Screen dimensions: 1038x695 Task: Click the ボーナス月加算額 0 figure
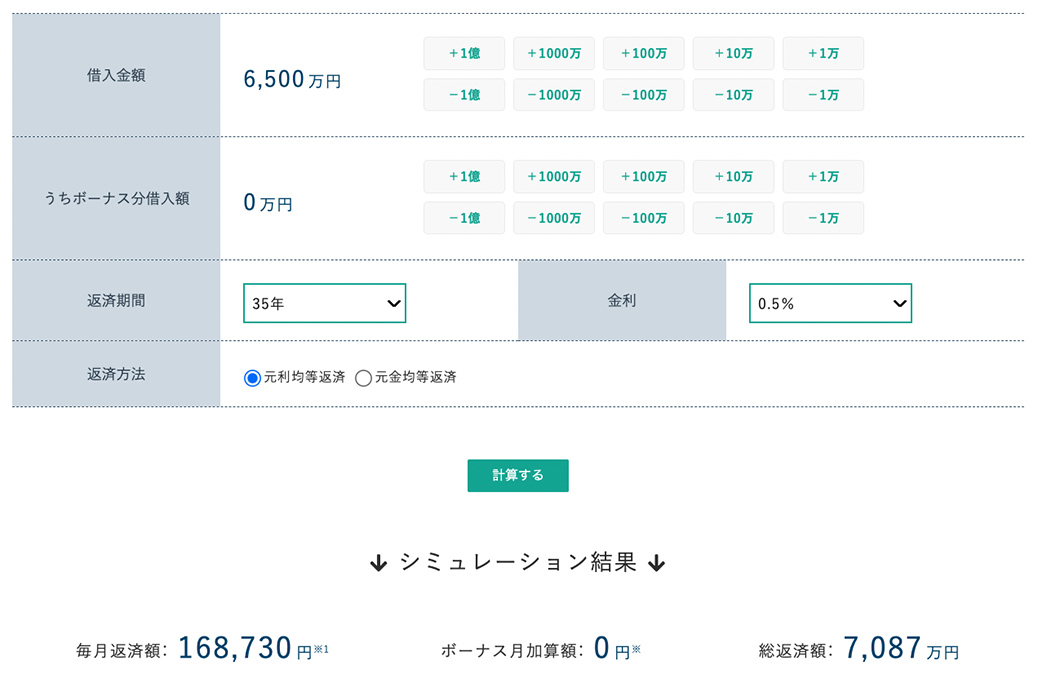[601, 648]
